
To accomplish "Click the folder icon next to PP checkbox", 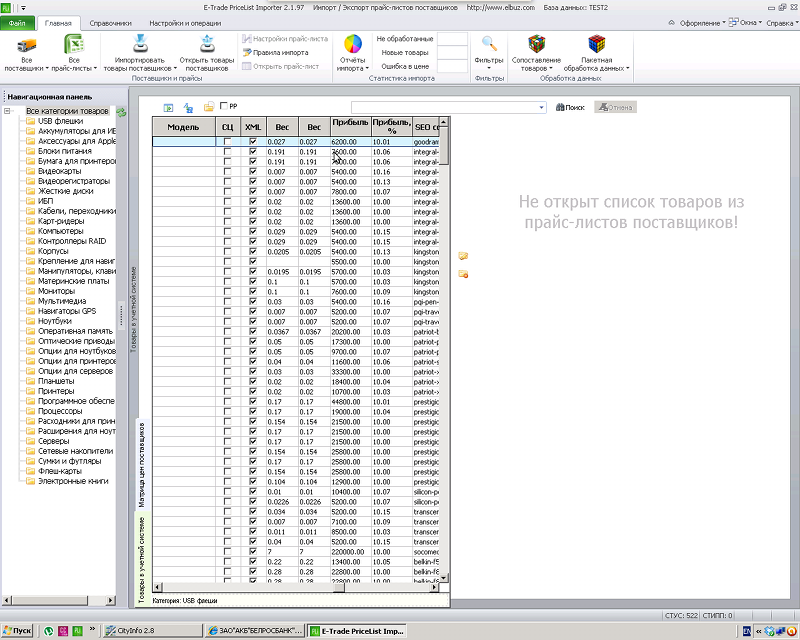I will pyautogui.click(x=209, y=107).
